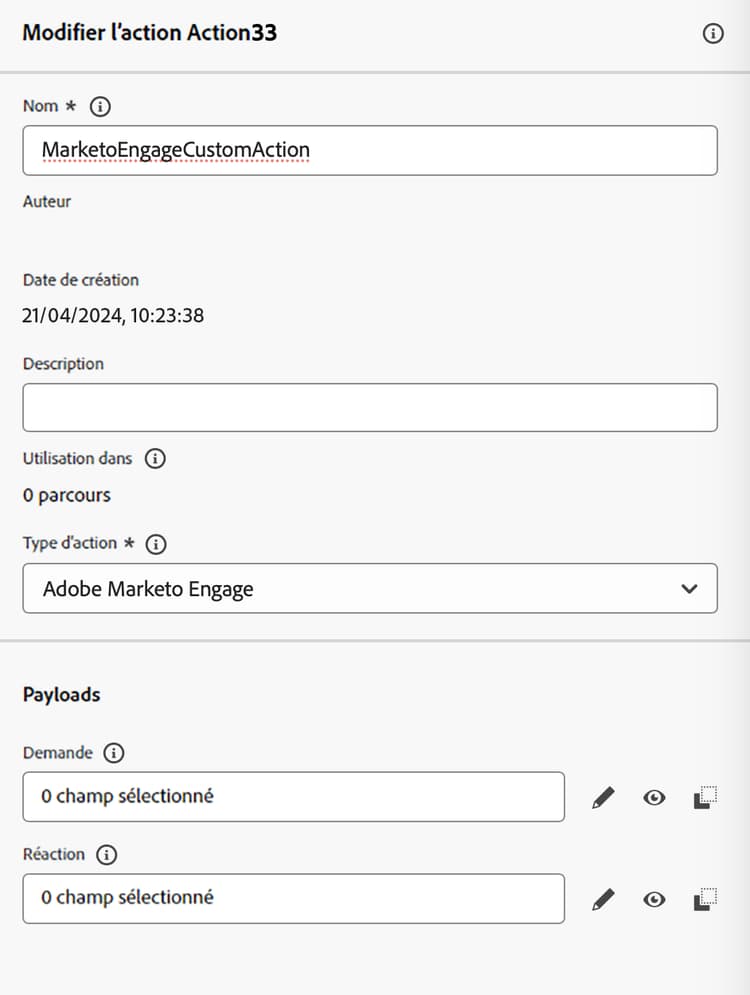
Task: Preview the Réaction payload with eye icon
Action: pyautogui.click(x=654, y=900)
